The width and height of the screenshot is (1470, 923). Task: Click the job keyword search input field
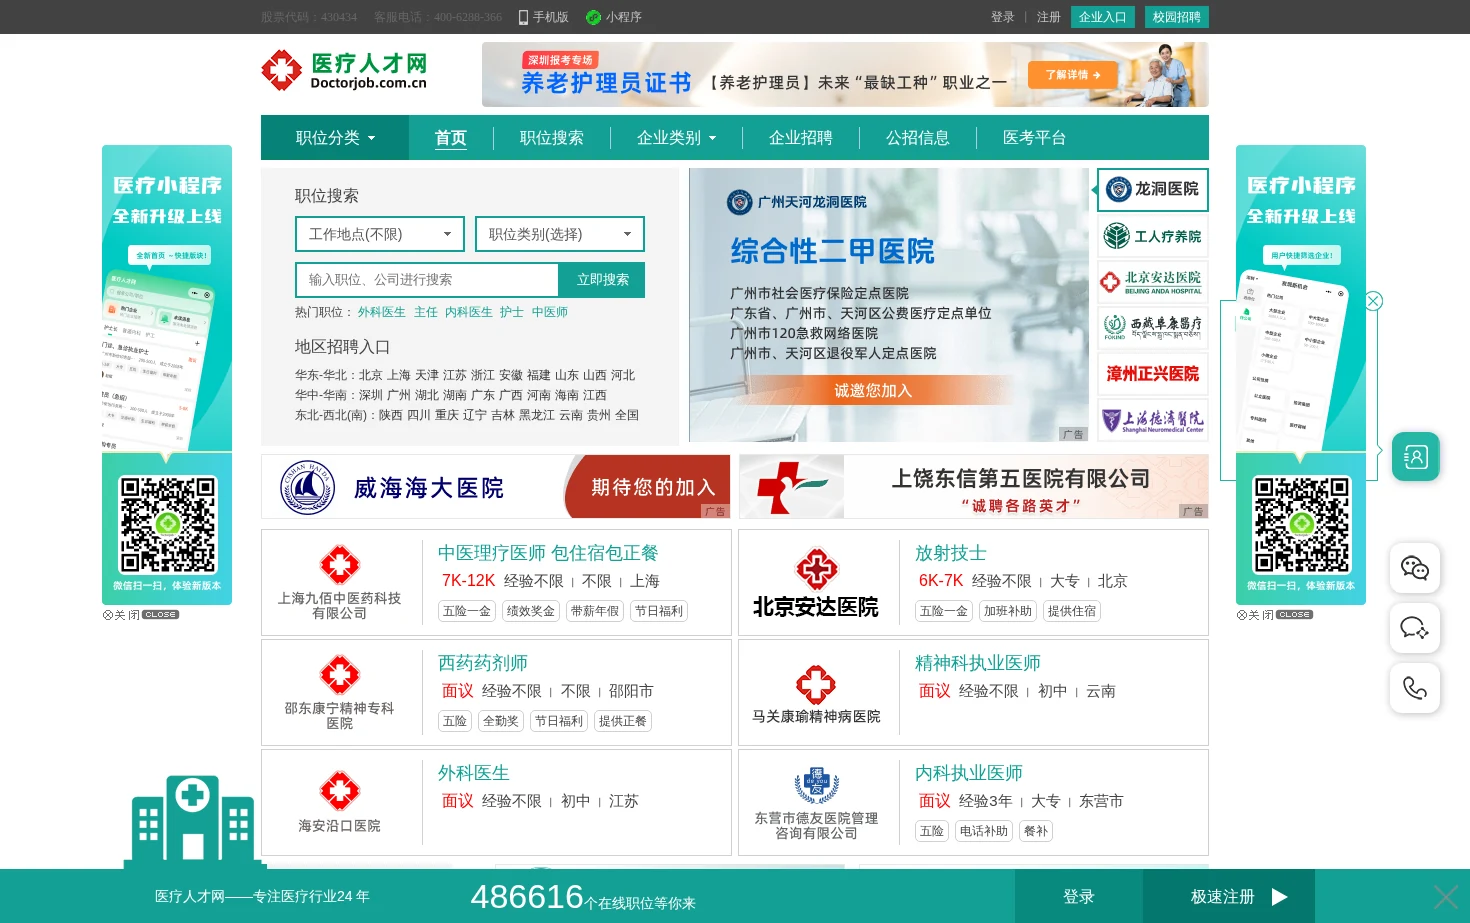[428, 280]
